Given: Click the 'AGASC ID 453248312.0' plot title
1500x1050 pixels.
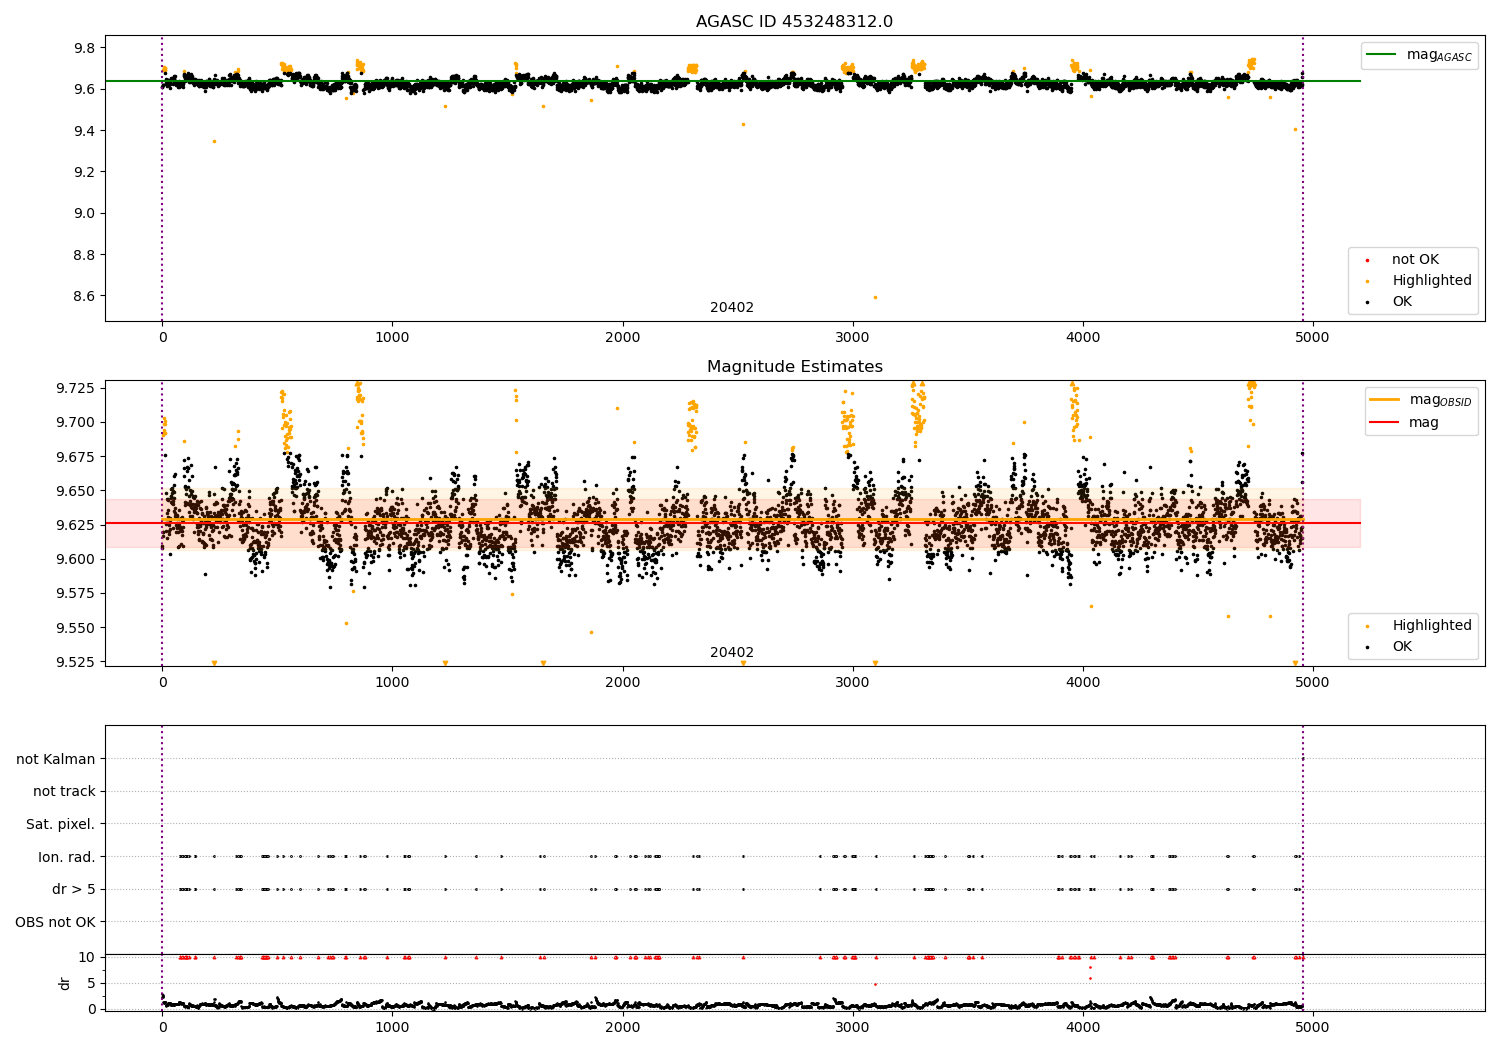Looking at the screenshot, I should 794,22.
